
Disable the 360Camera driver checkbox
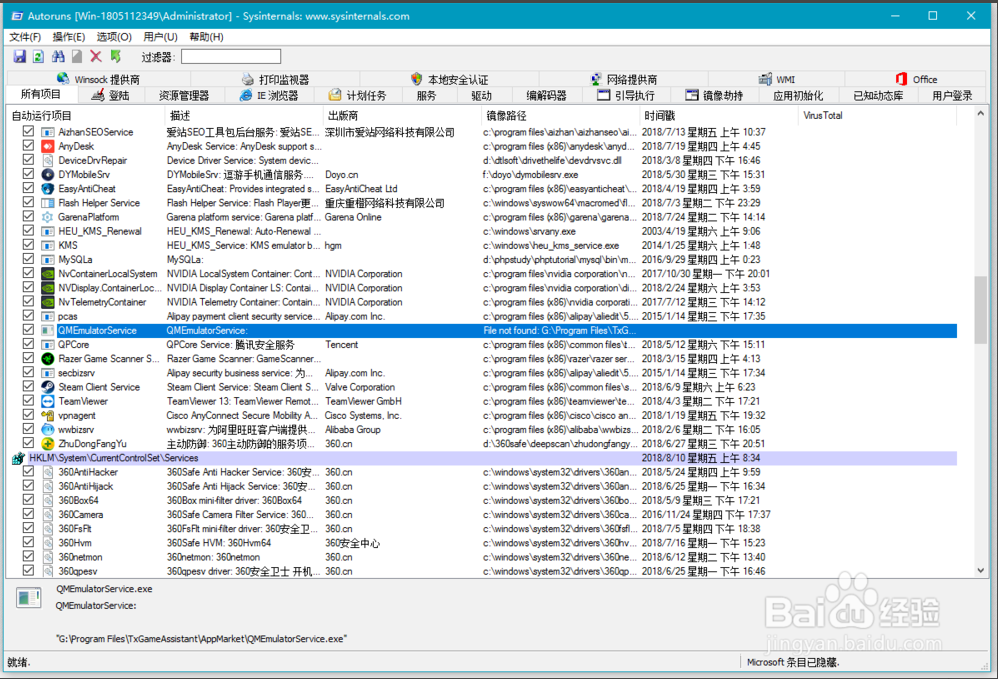28,514
